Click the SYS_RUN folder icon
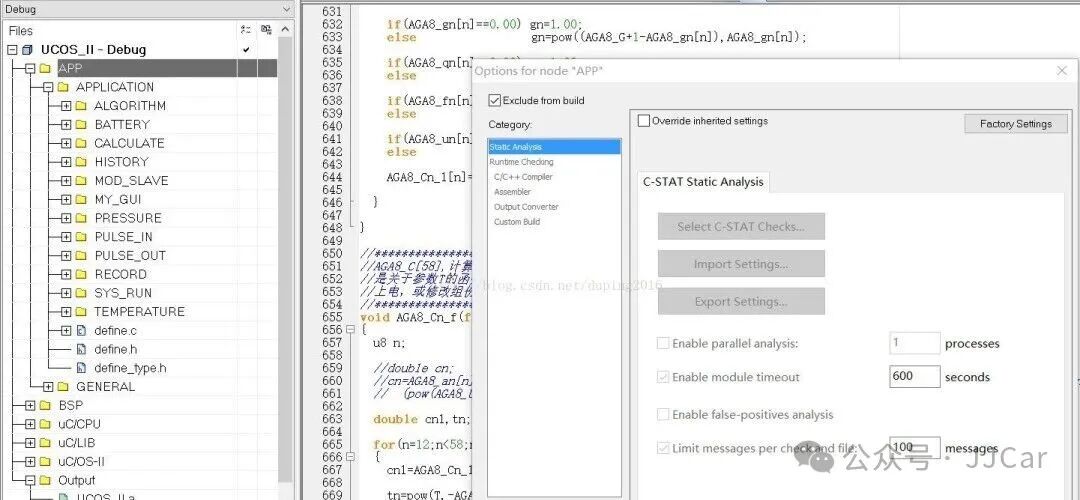This screenshot has width=1080, height=500. 81,293
